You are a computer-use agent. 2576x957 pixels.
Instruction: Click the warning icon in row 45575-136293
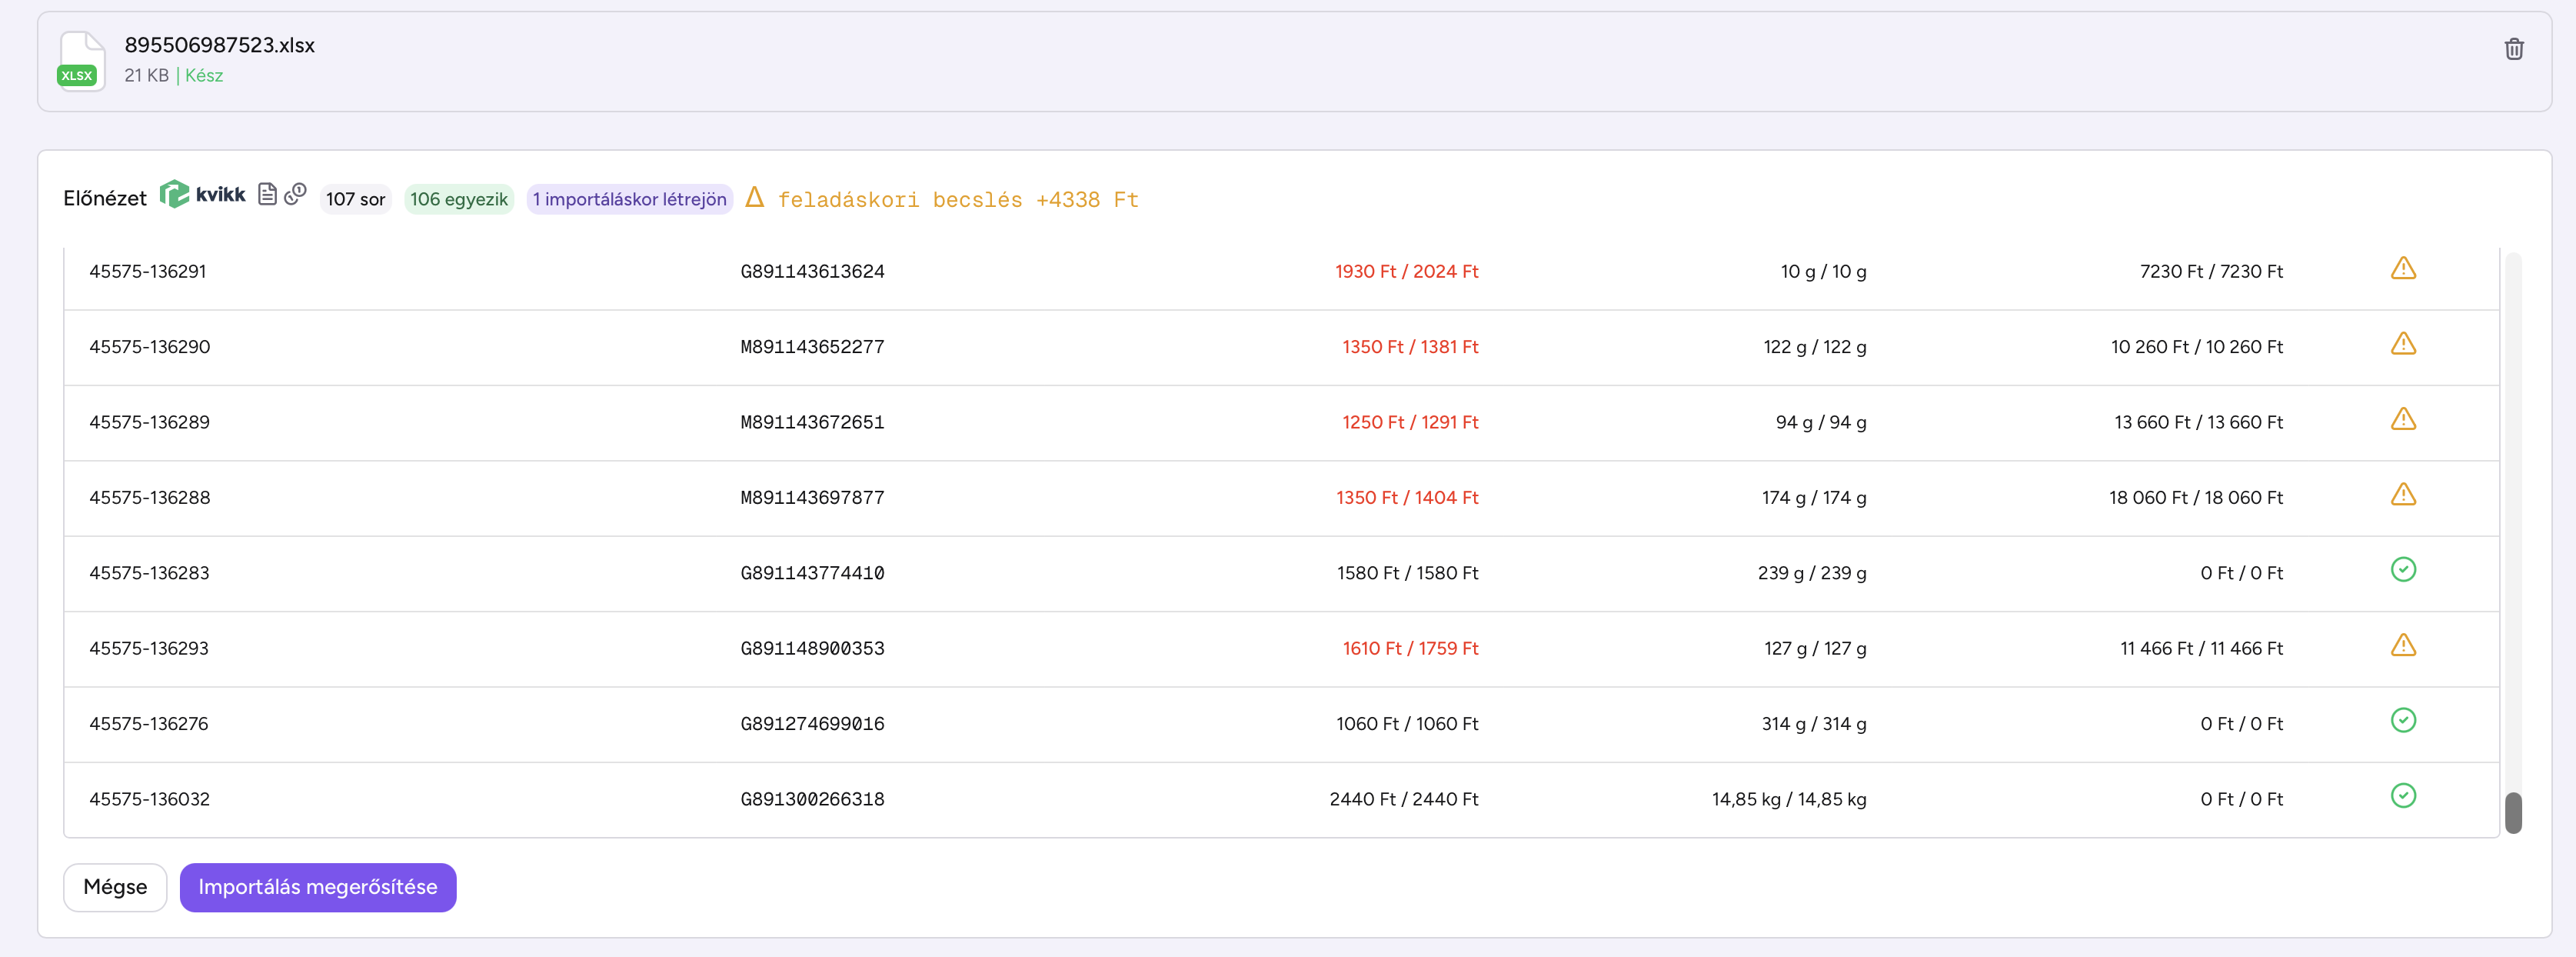point(2403,646)
